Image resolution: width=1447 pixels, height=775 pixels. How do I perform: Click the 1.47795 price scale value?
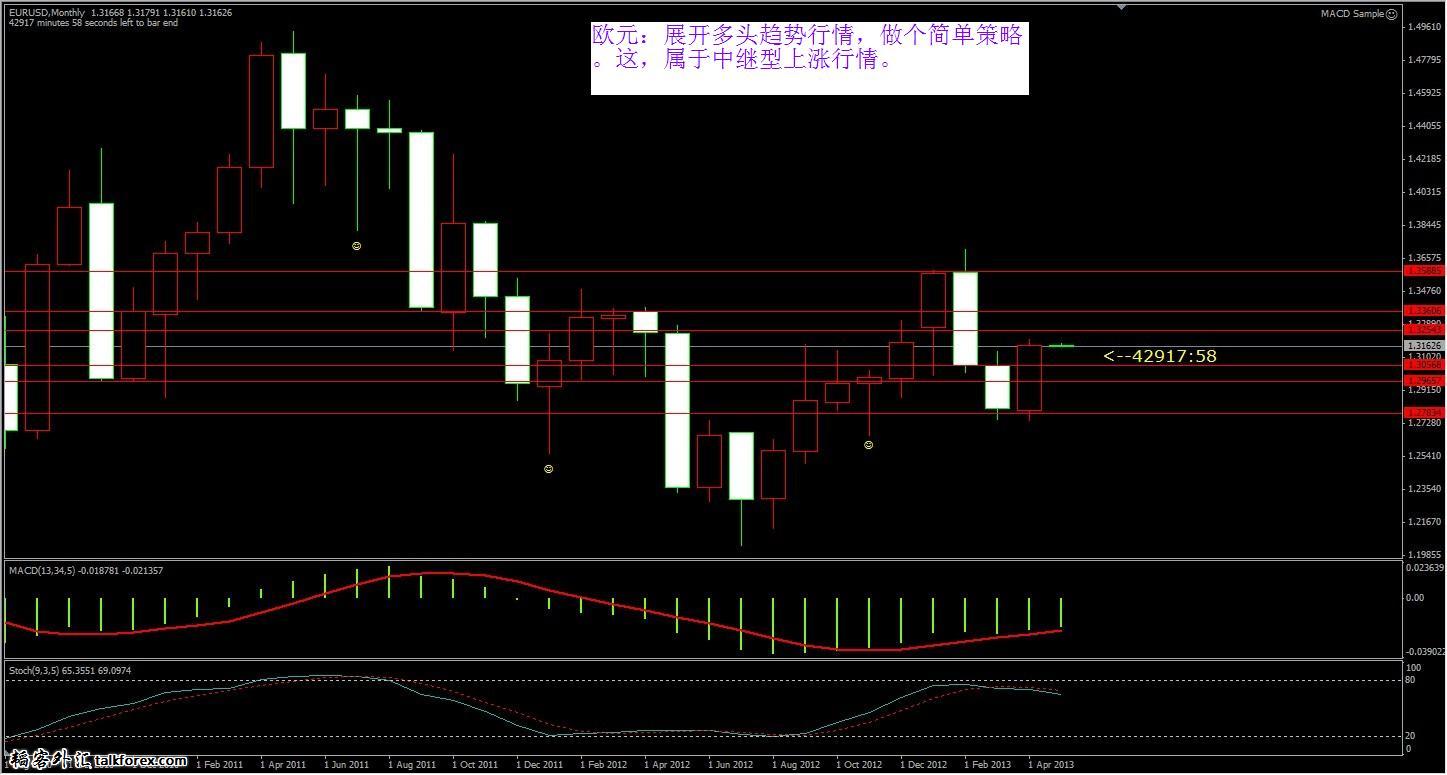coord(1424,60)
